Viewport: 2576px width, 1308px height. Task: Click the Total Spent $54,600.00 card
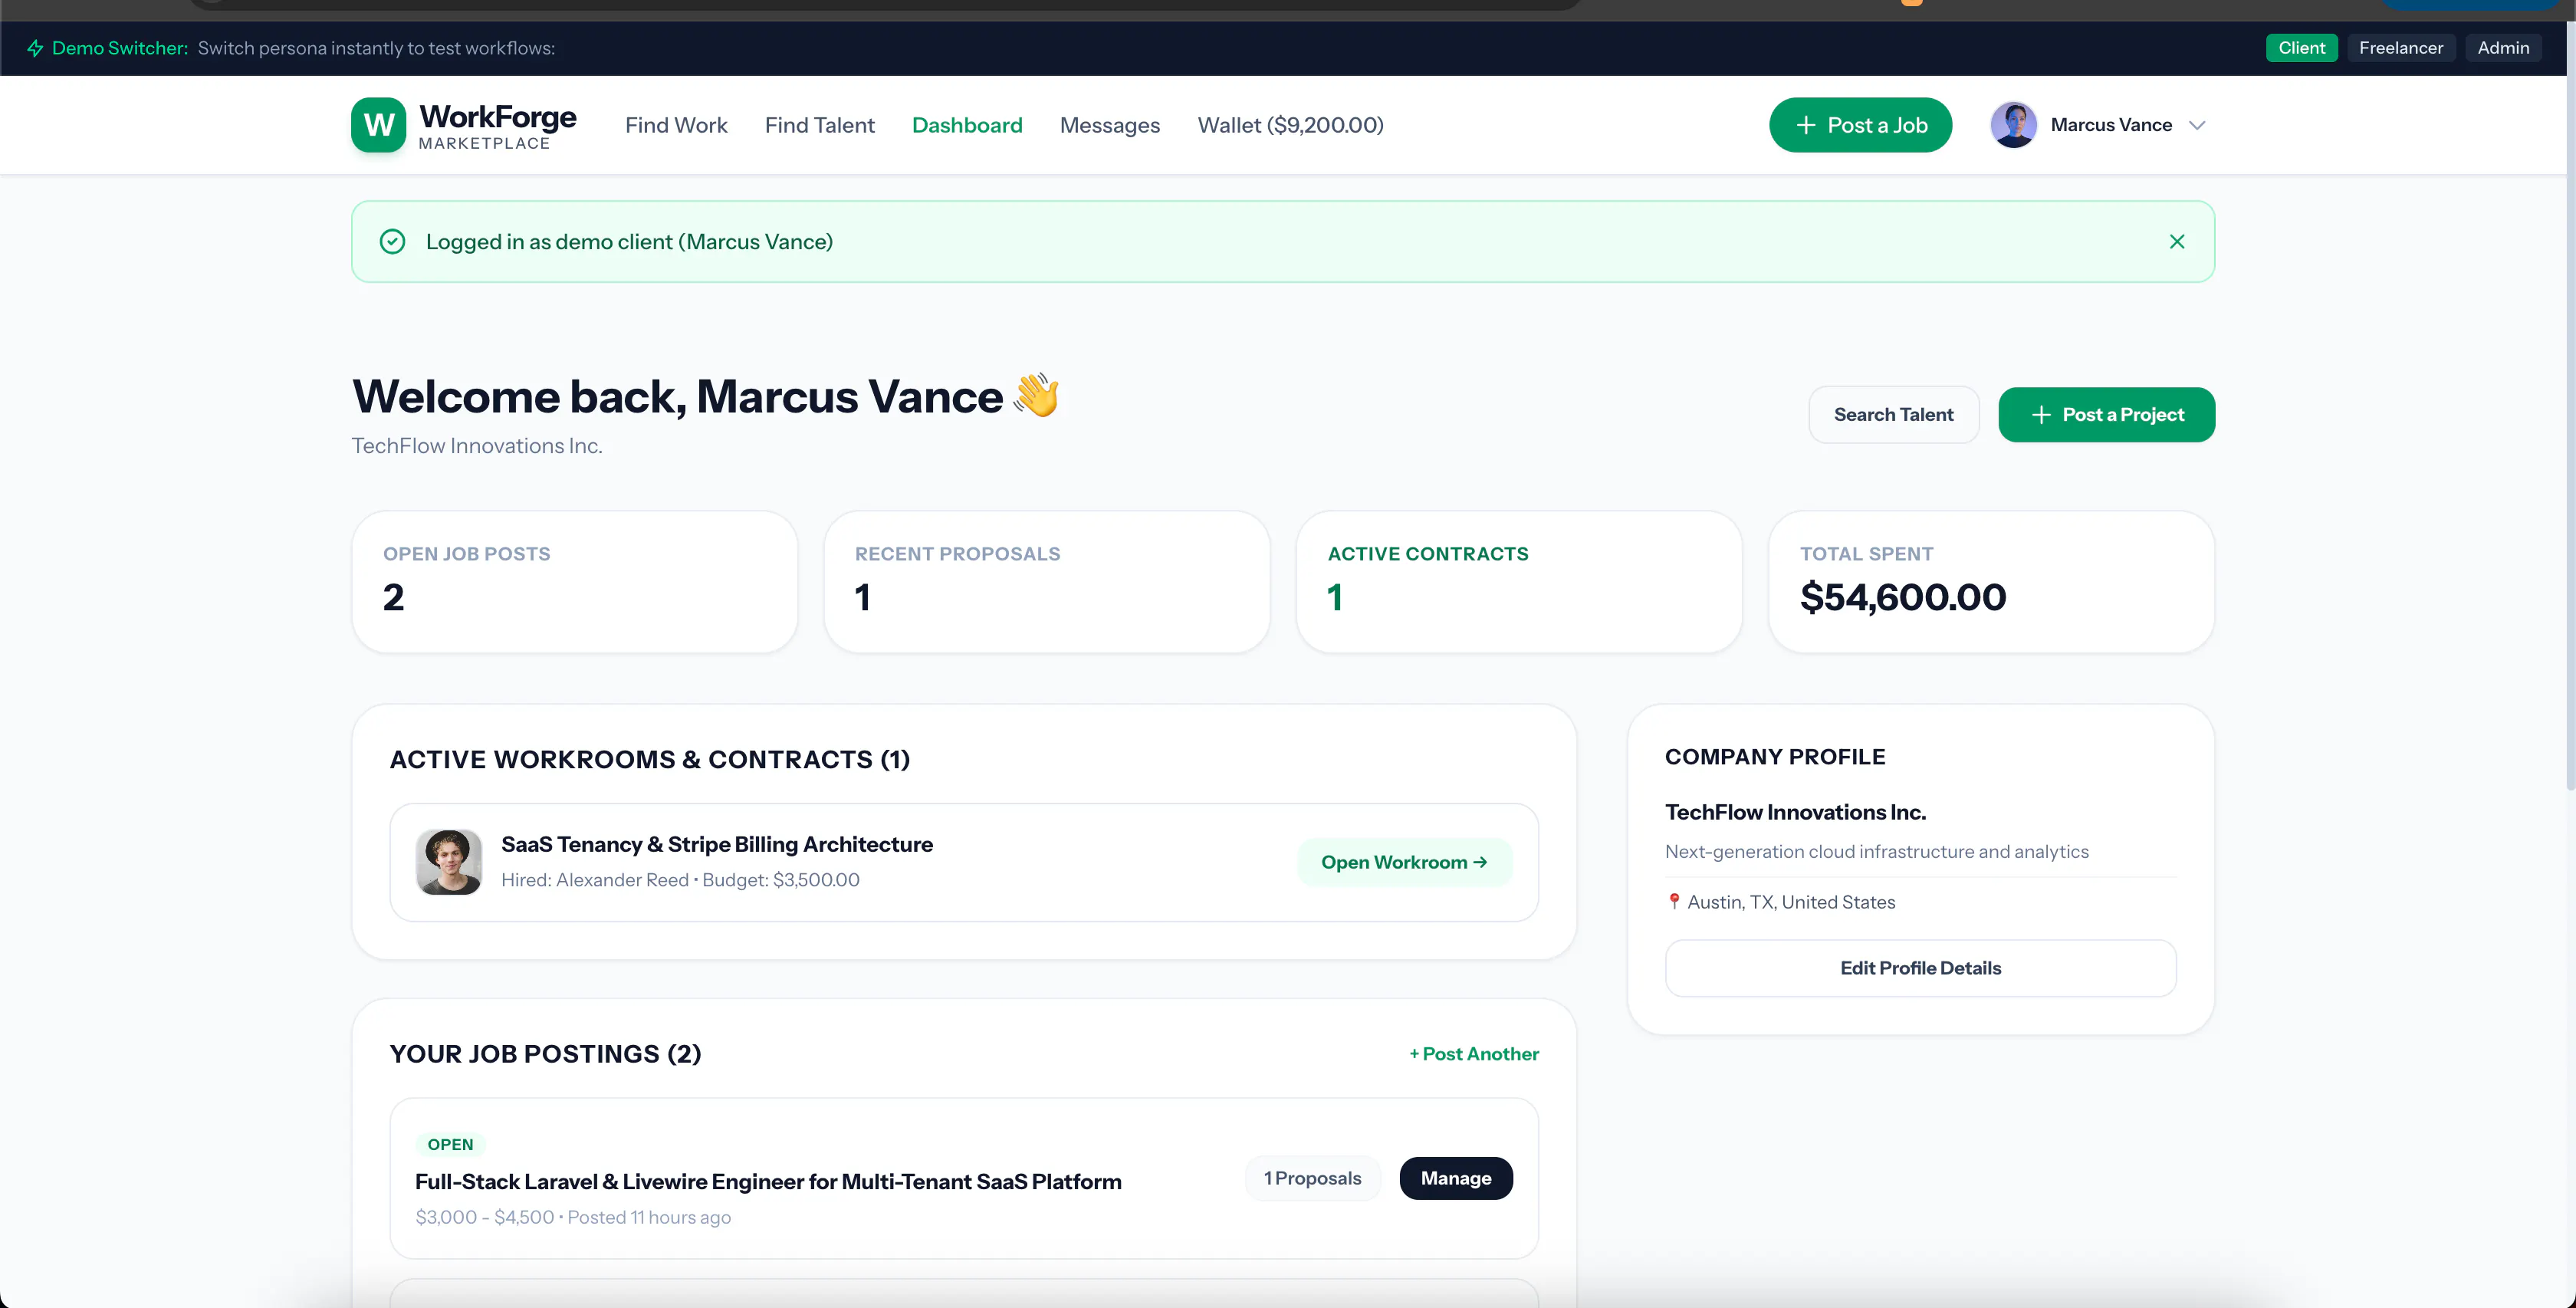tap(1991, 582)
